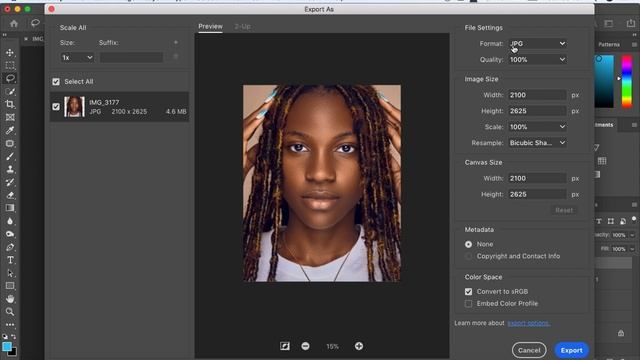Select the Brush tool
This screenshot has height=360, width=640.
pyautogui.click(x=10, y=156)
